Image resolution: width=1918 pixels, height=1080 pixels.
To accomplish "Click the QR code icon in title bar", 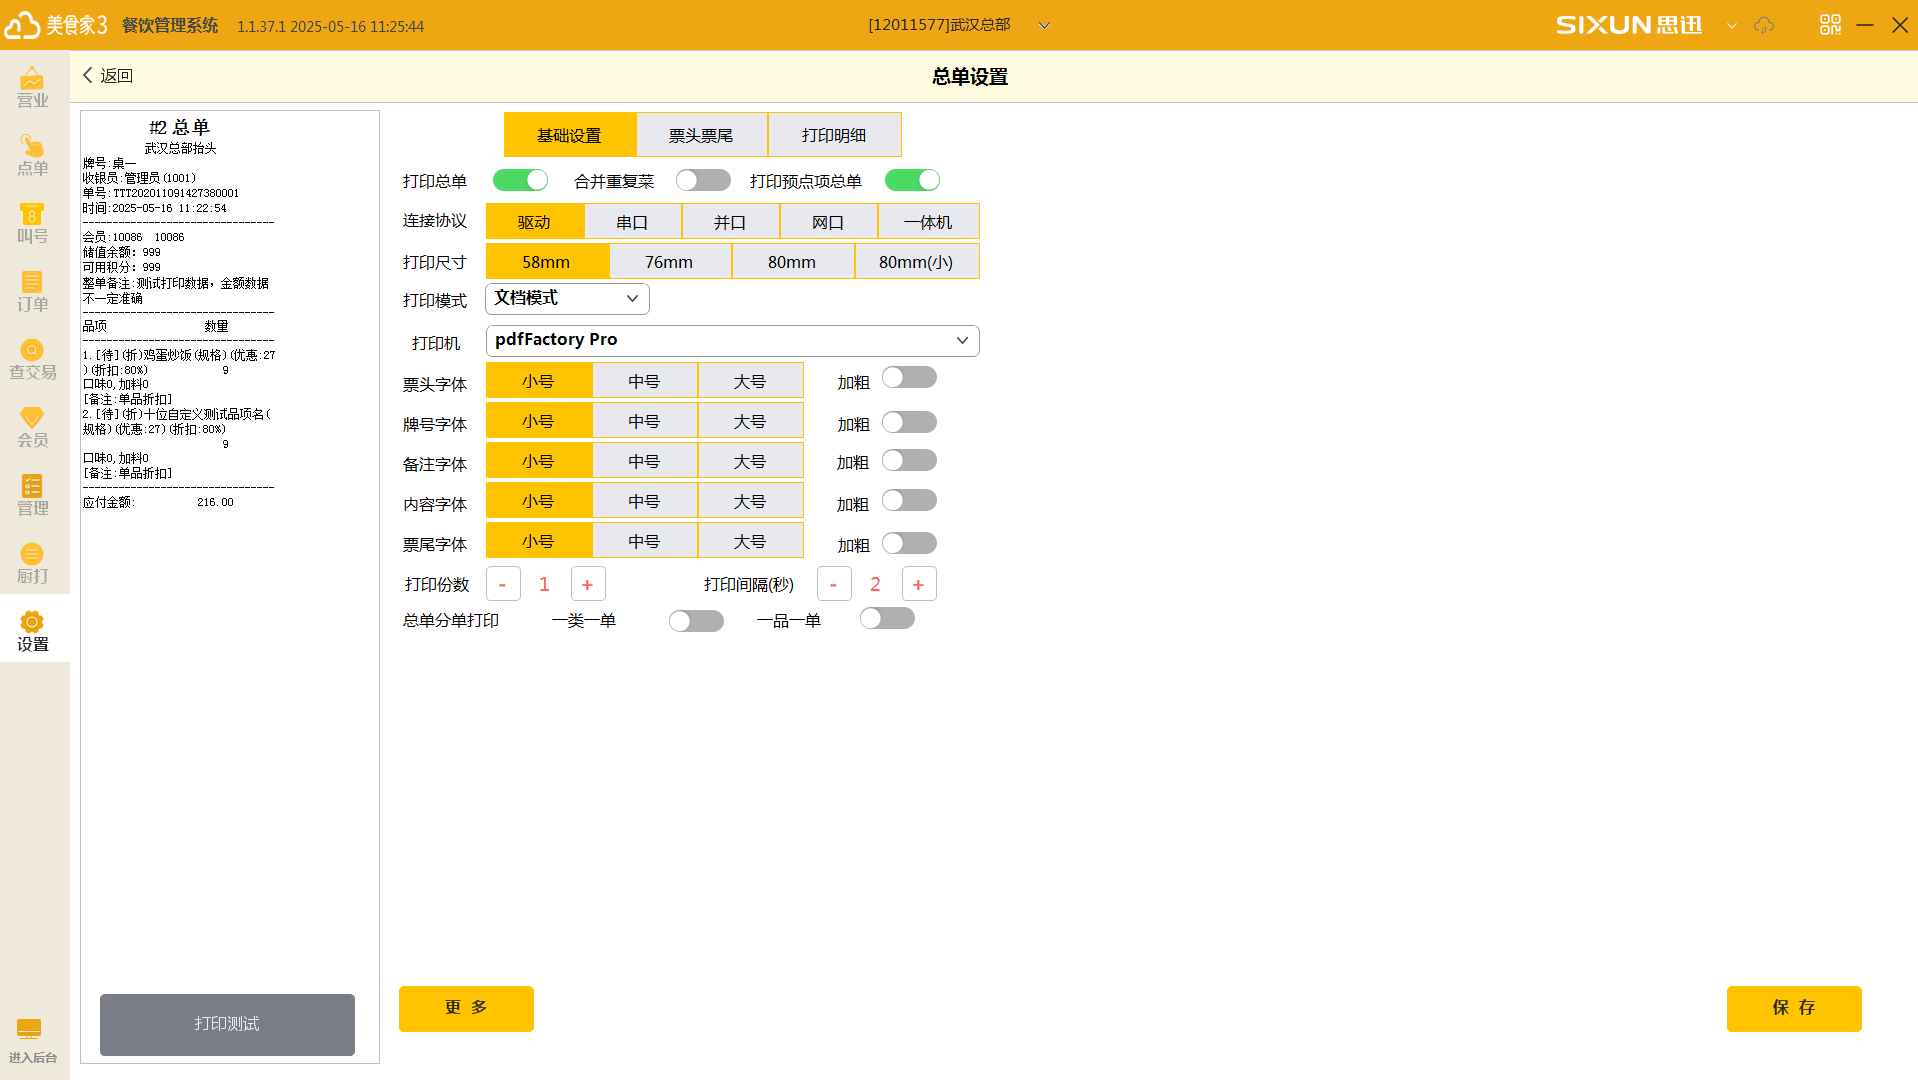I will click(x=1830, y=25).
